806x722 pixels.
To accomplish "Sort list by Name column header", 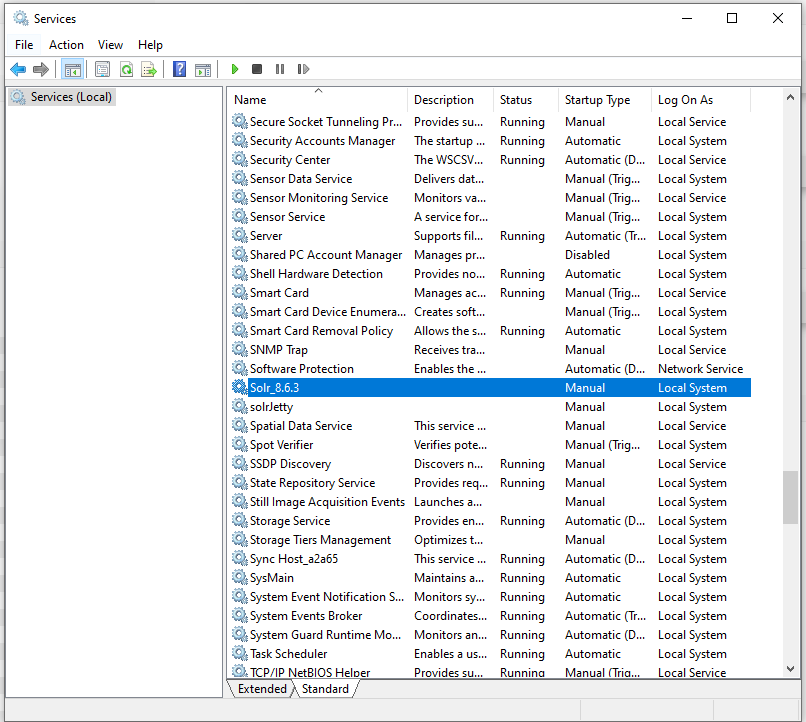I will coord(318,100).
